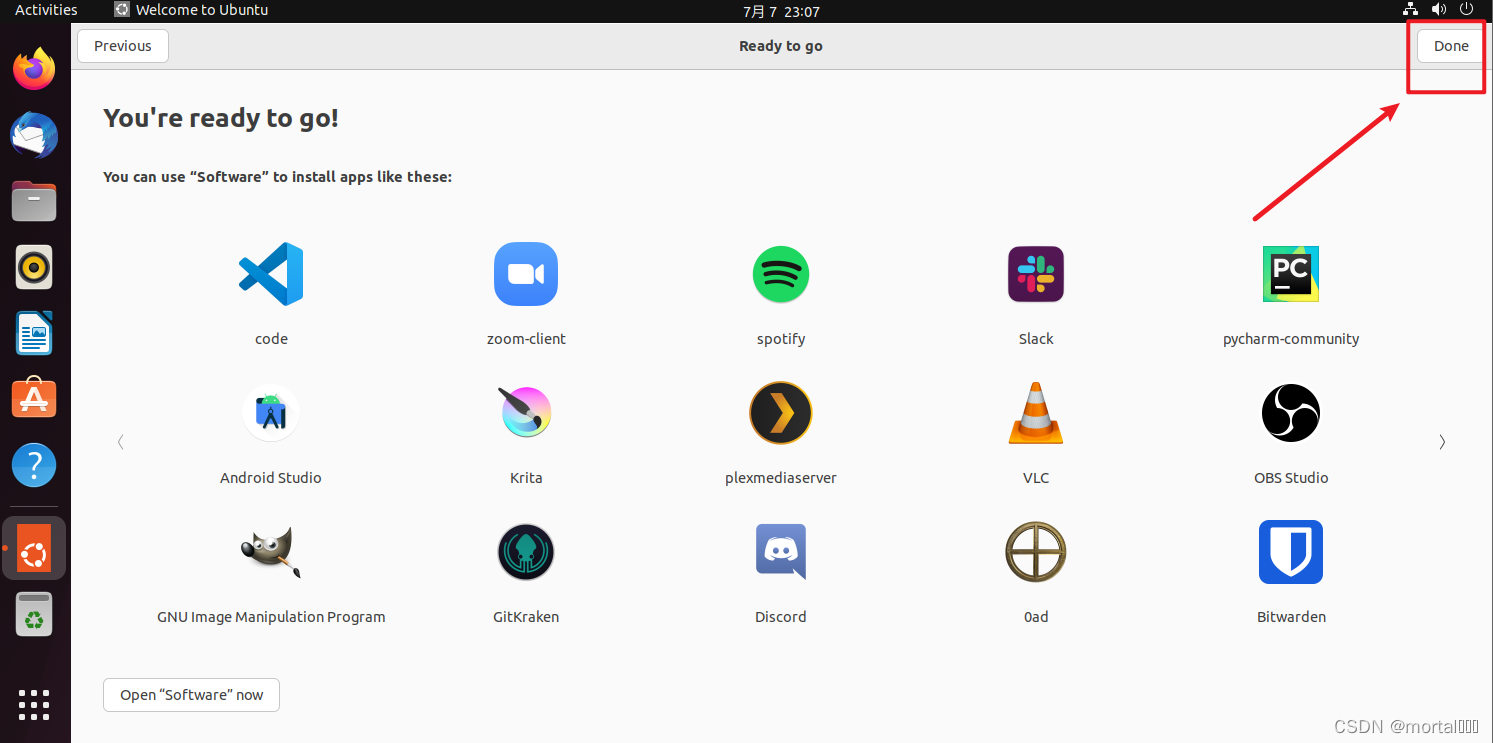Image resolution: width=1493 pixels, height=743 pixels.
Task: Click the "GitKraken" label
Action: 526,617
